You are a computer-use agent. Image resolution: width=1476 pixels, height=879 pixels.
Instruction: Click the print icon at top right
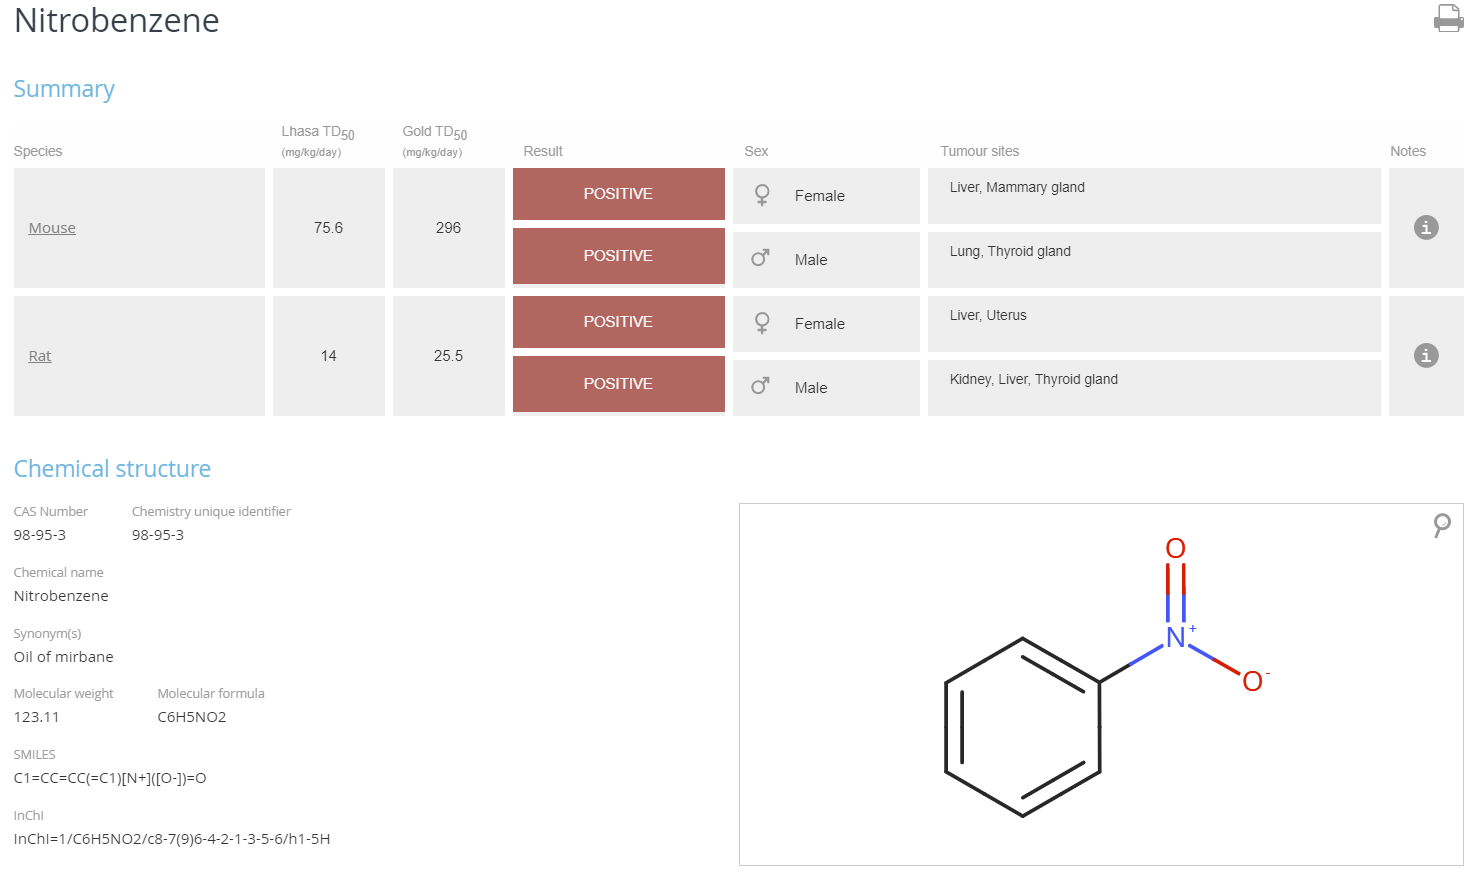click(1448, 19)
